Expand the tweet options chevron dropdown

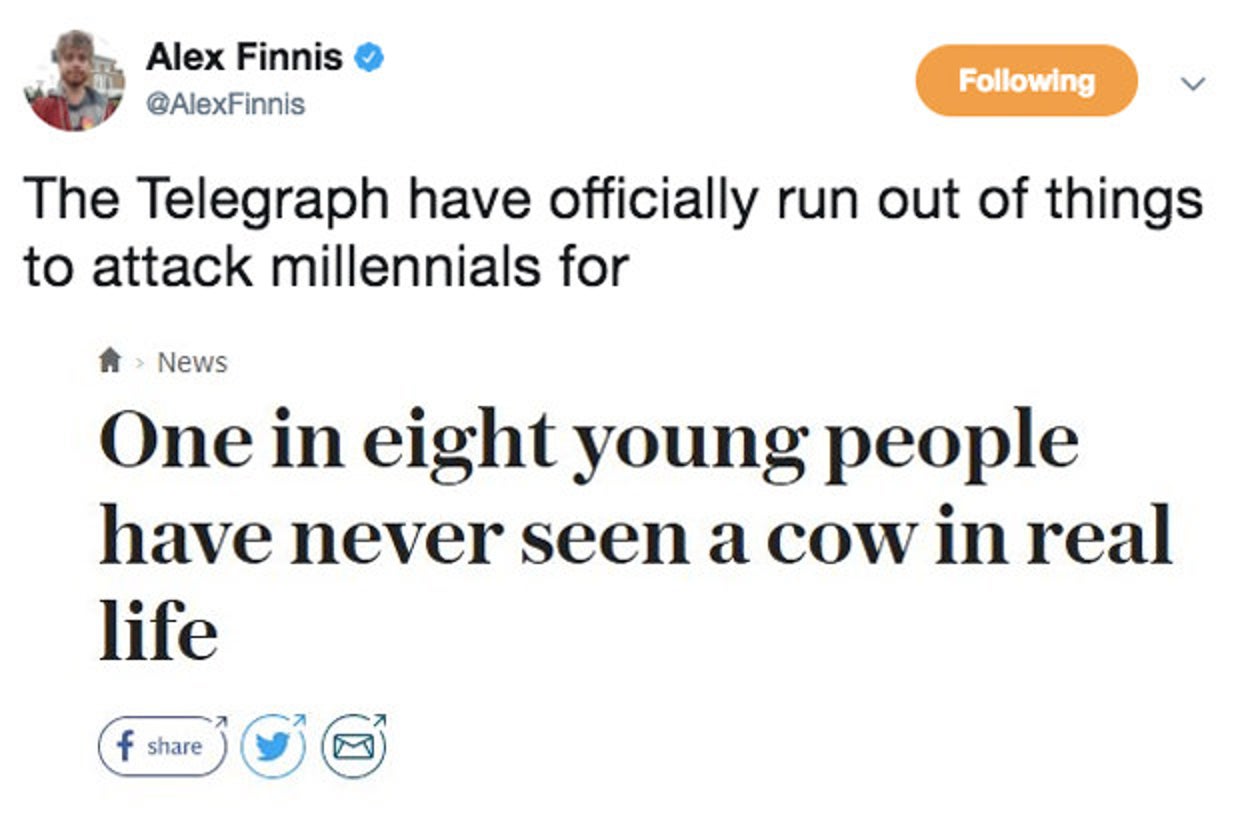point(1192,82)
